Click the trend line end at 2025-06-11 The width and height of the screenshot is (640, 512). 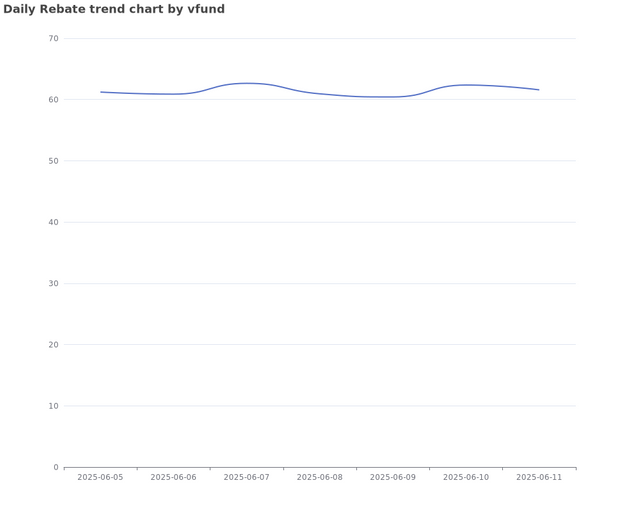tap(539, 90)
